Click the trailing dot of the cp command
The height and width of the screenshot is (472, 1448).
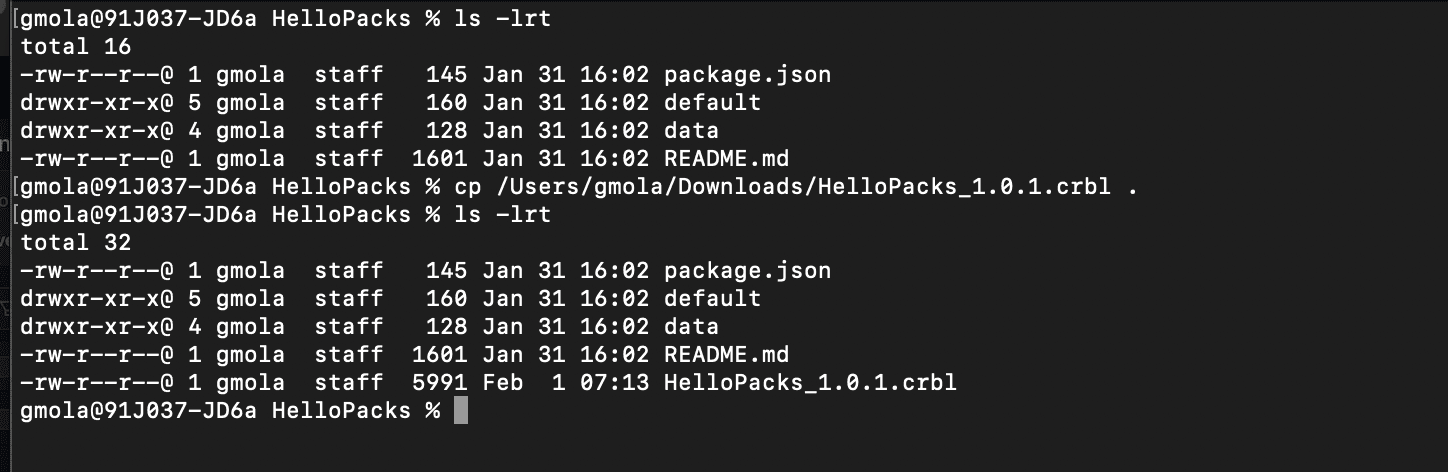tap(1132, 187)
